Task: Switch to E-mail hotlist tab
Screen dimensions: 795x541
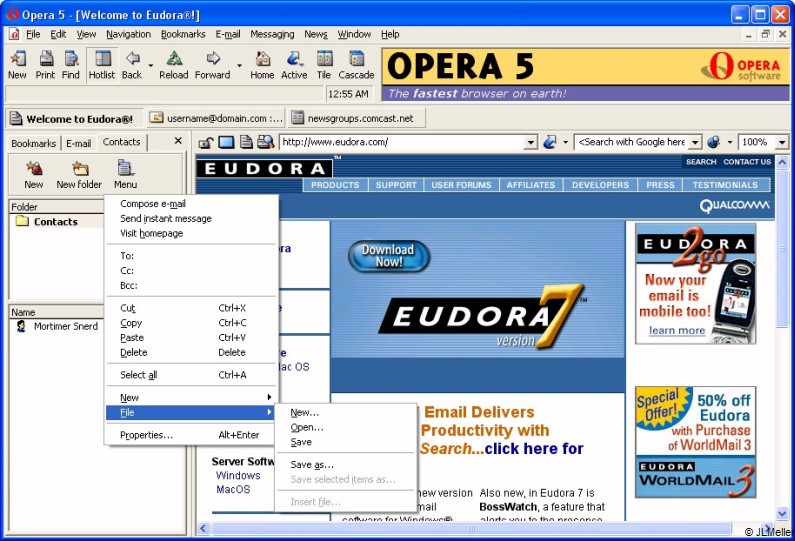Action: click(x=79, y=143)
